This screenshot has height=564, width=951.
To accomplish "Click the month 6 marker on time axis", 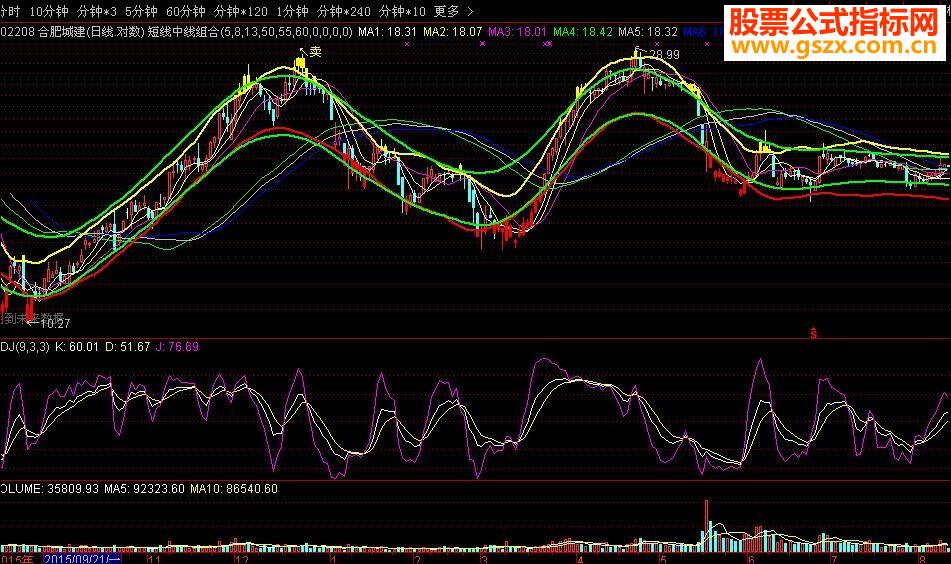I will [x=751, y=559].
